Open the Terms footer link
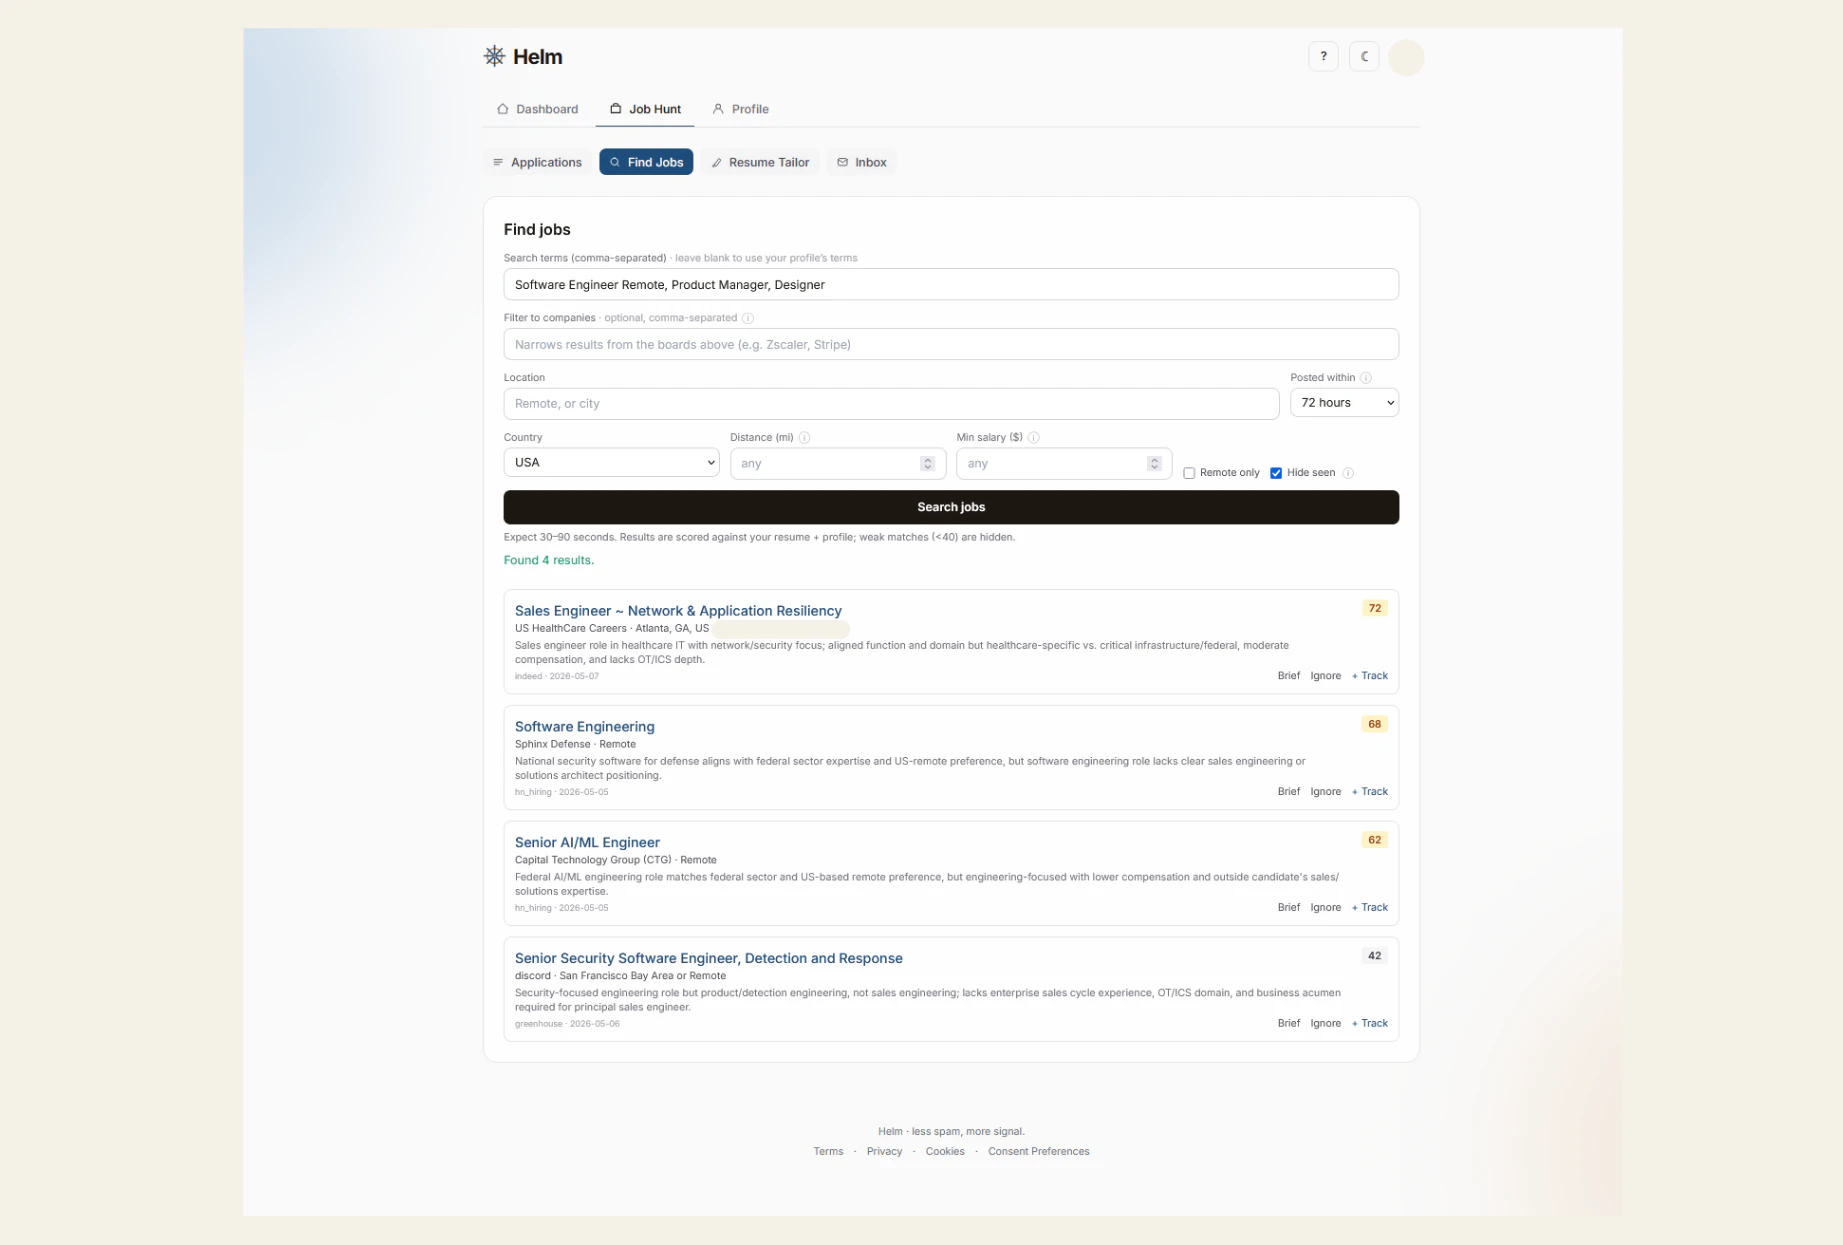 [828, 1152]
